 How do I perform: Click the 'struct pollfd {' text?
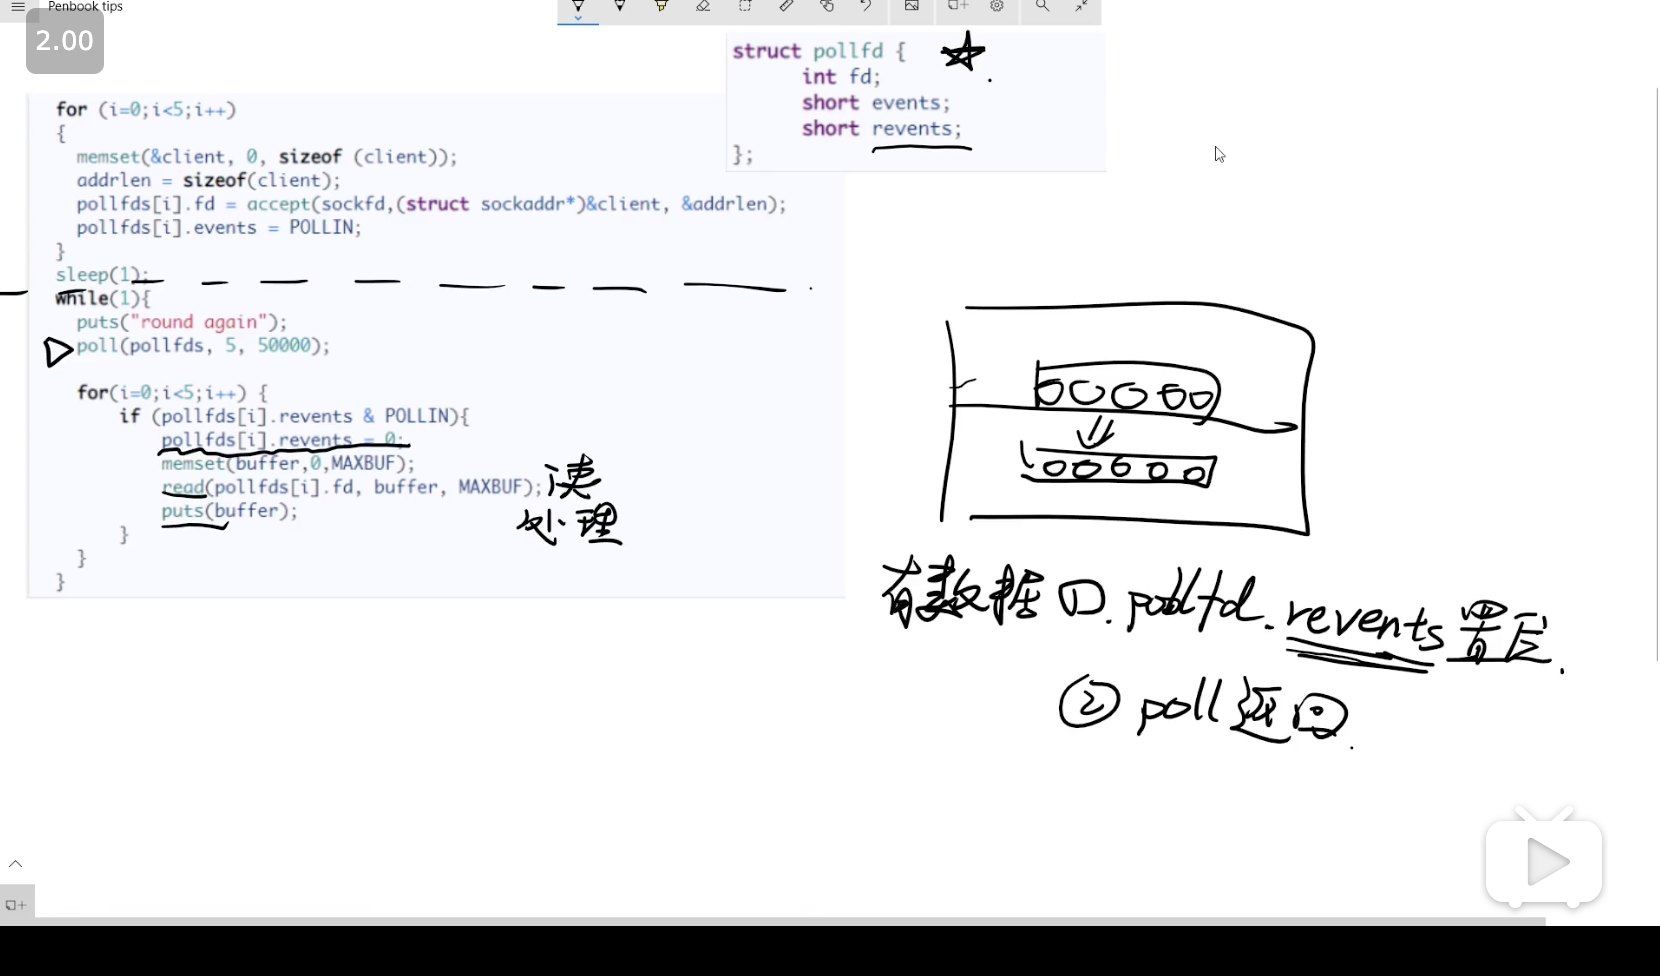(x=819, y=51)
